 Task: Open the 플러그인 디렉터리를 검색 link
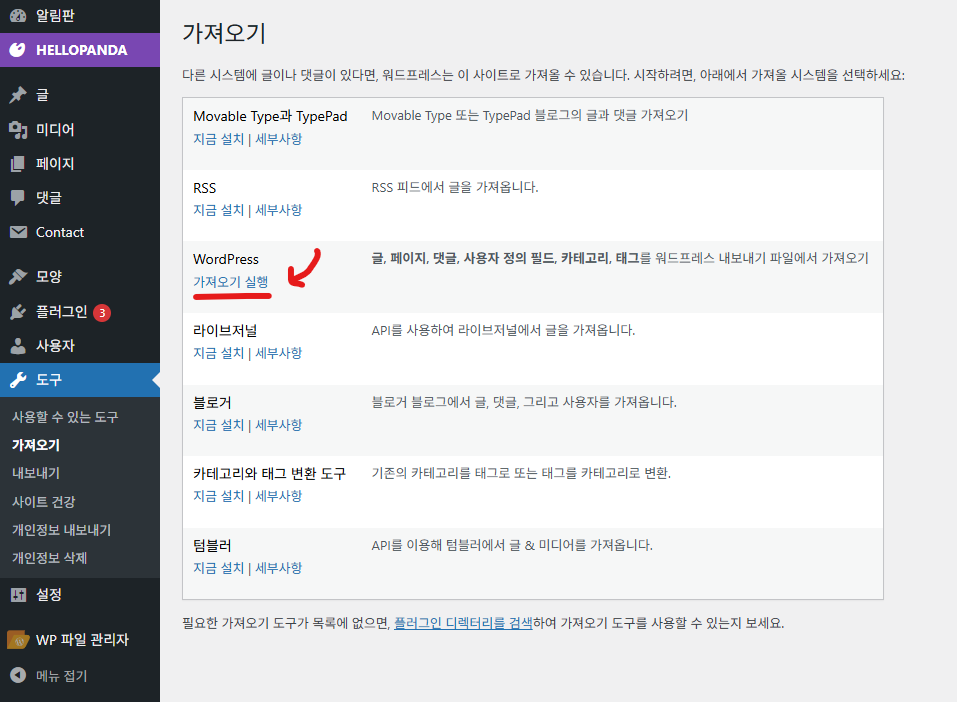(x=463, y=623)
